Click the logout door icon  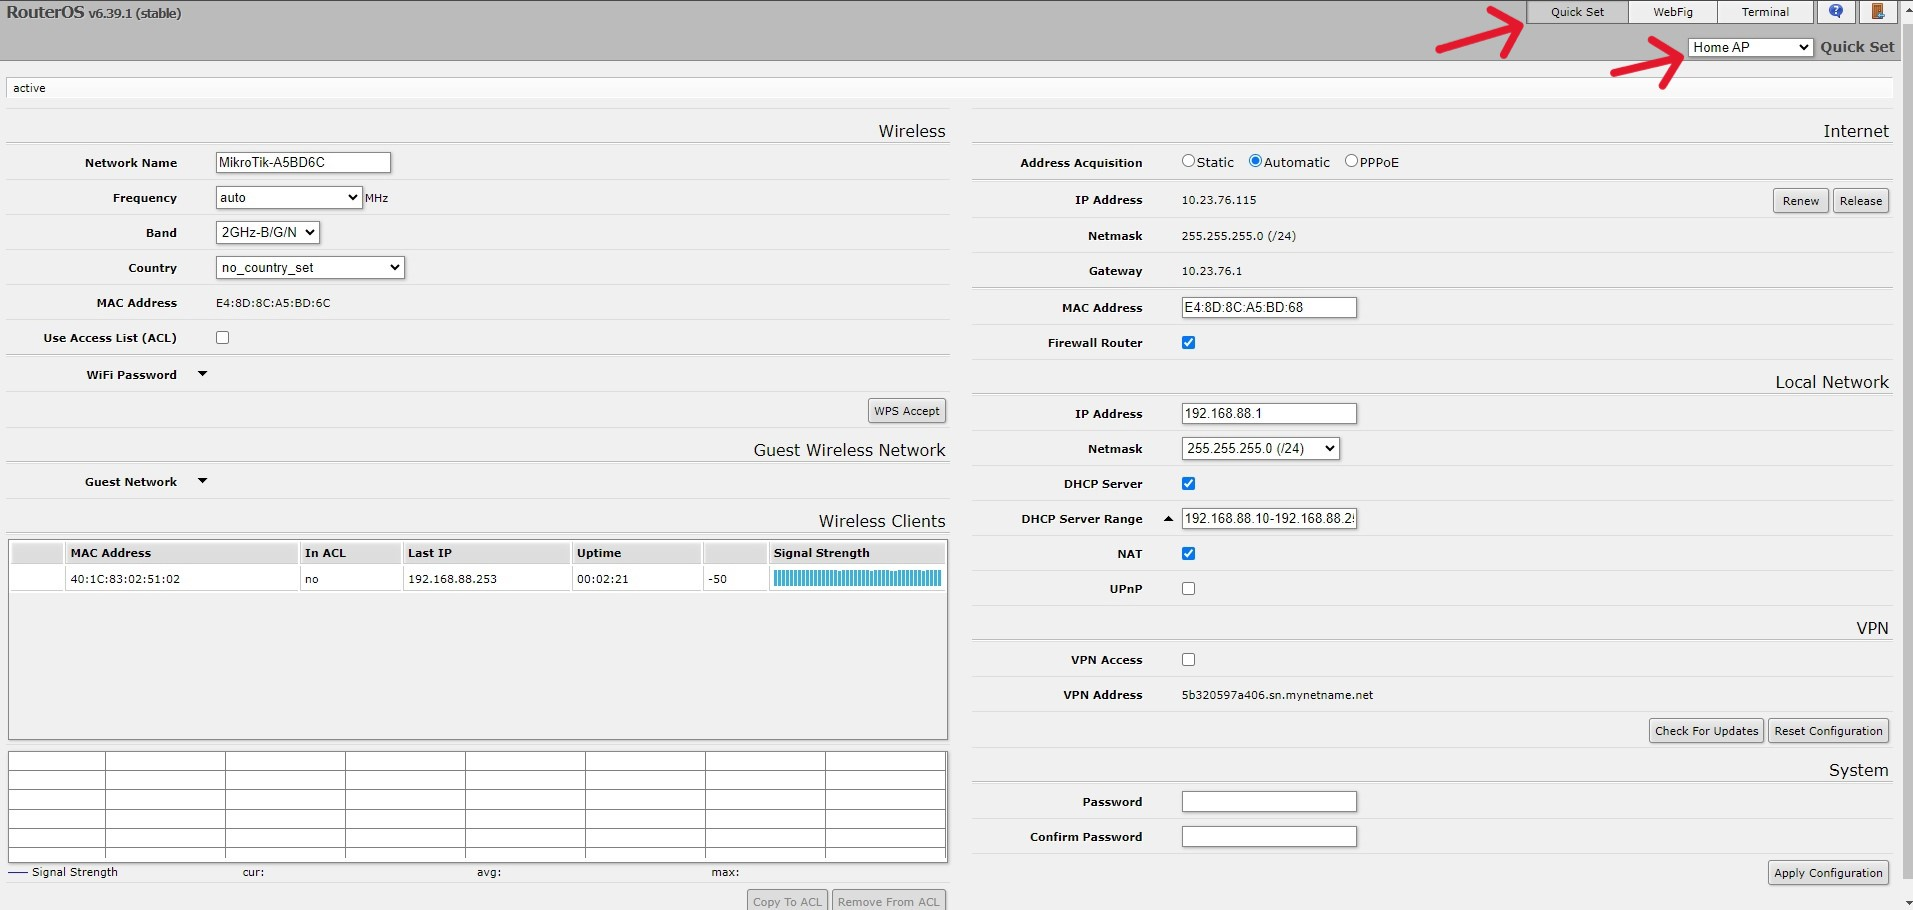pyautogui.click(x=1877, y=12)
